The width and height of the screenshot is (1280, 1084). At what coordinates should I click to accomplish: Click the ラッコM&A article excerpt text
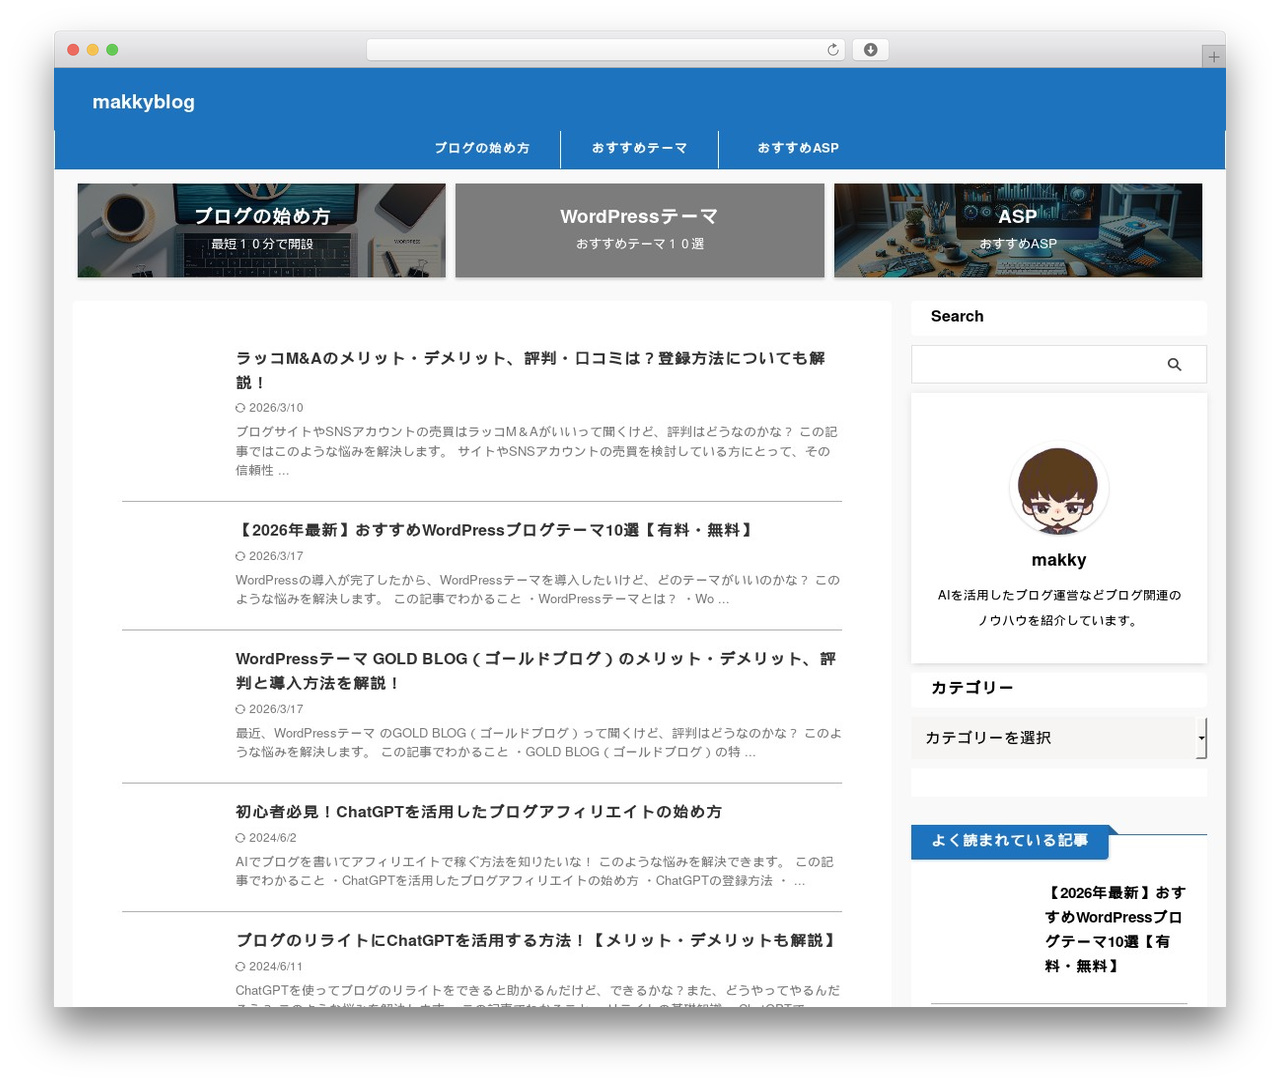[537, 451]
